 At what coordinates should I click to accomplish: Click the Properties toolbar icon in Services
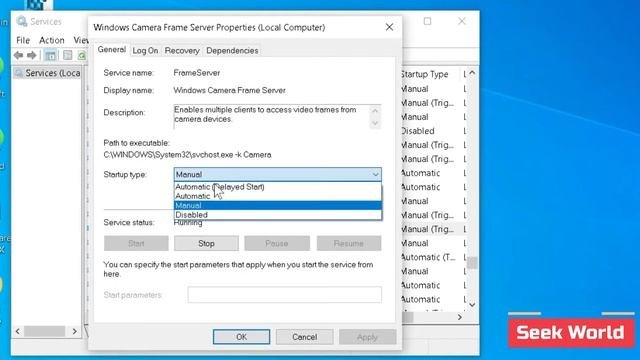pos(68,55)
